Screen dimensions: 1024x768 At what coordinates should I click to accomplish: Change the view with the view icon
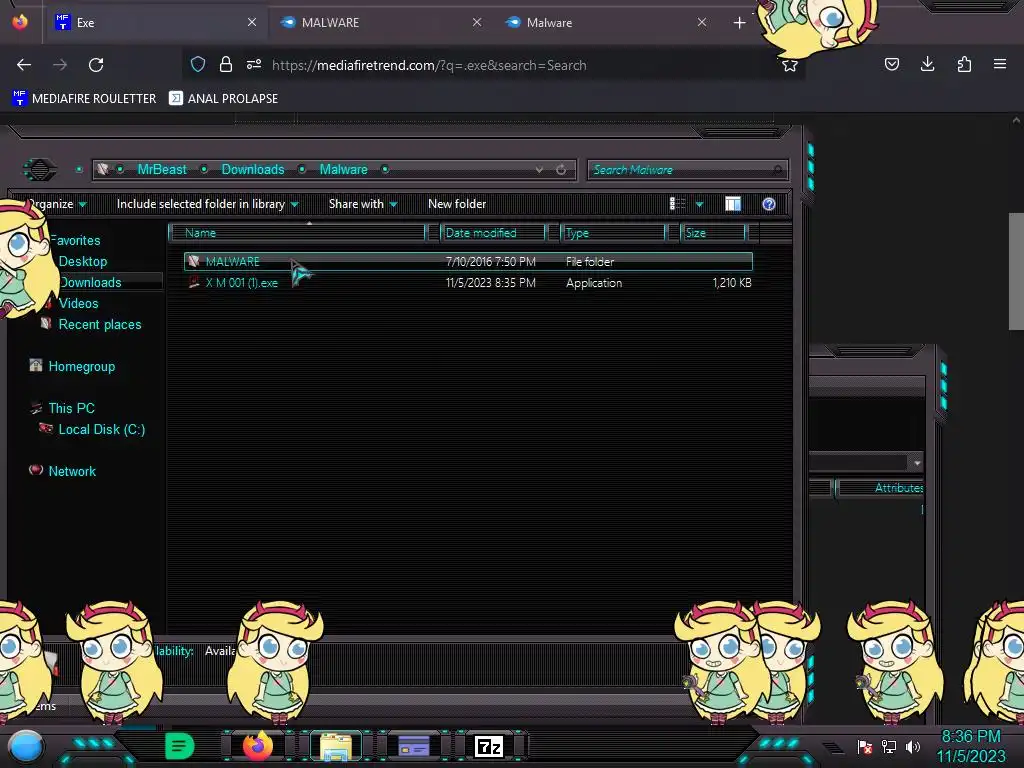[677, 204]
